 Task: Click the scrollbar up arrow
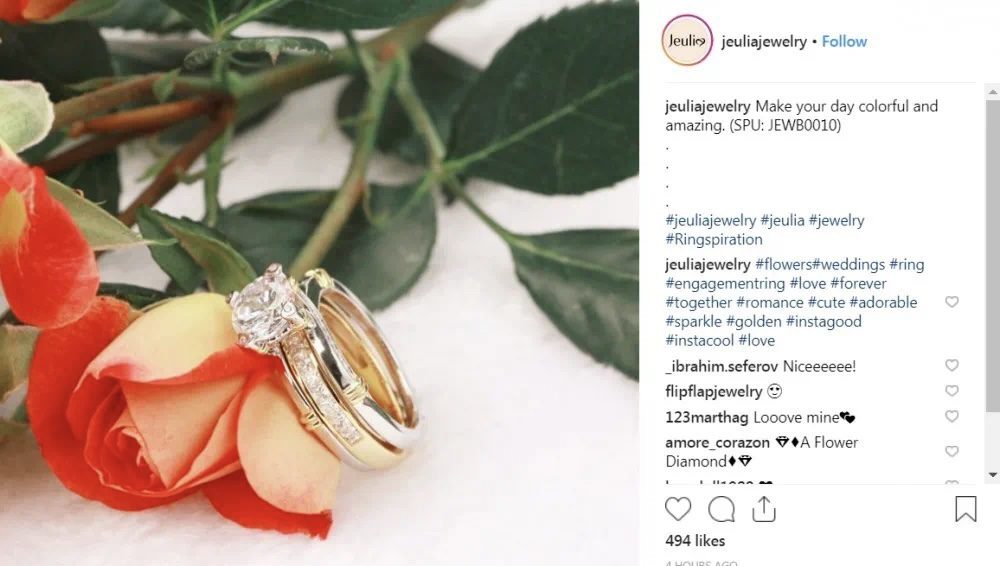992,93
